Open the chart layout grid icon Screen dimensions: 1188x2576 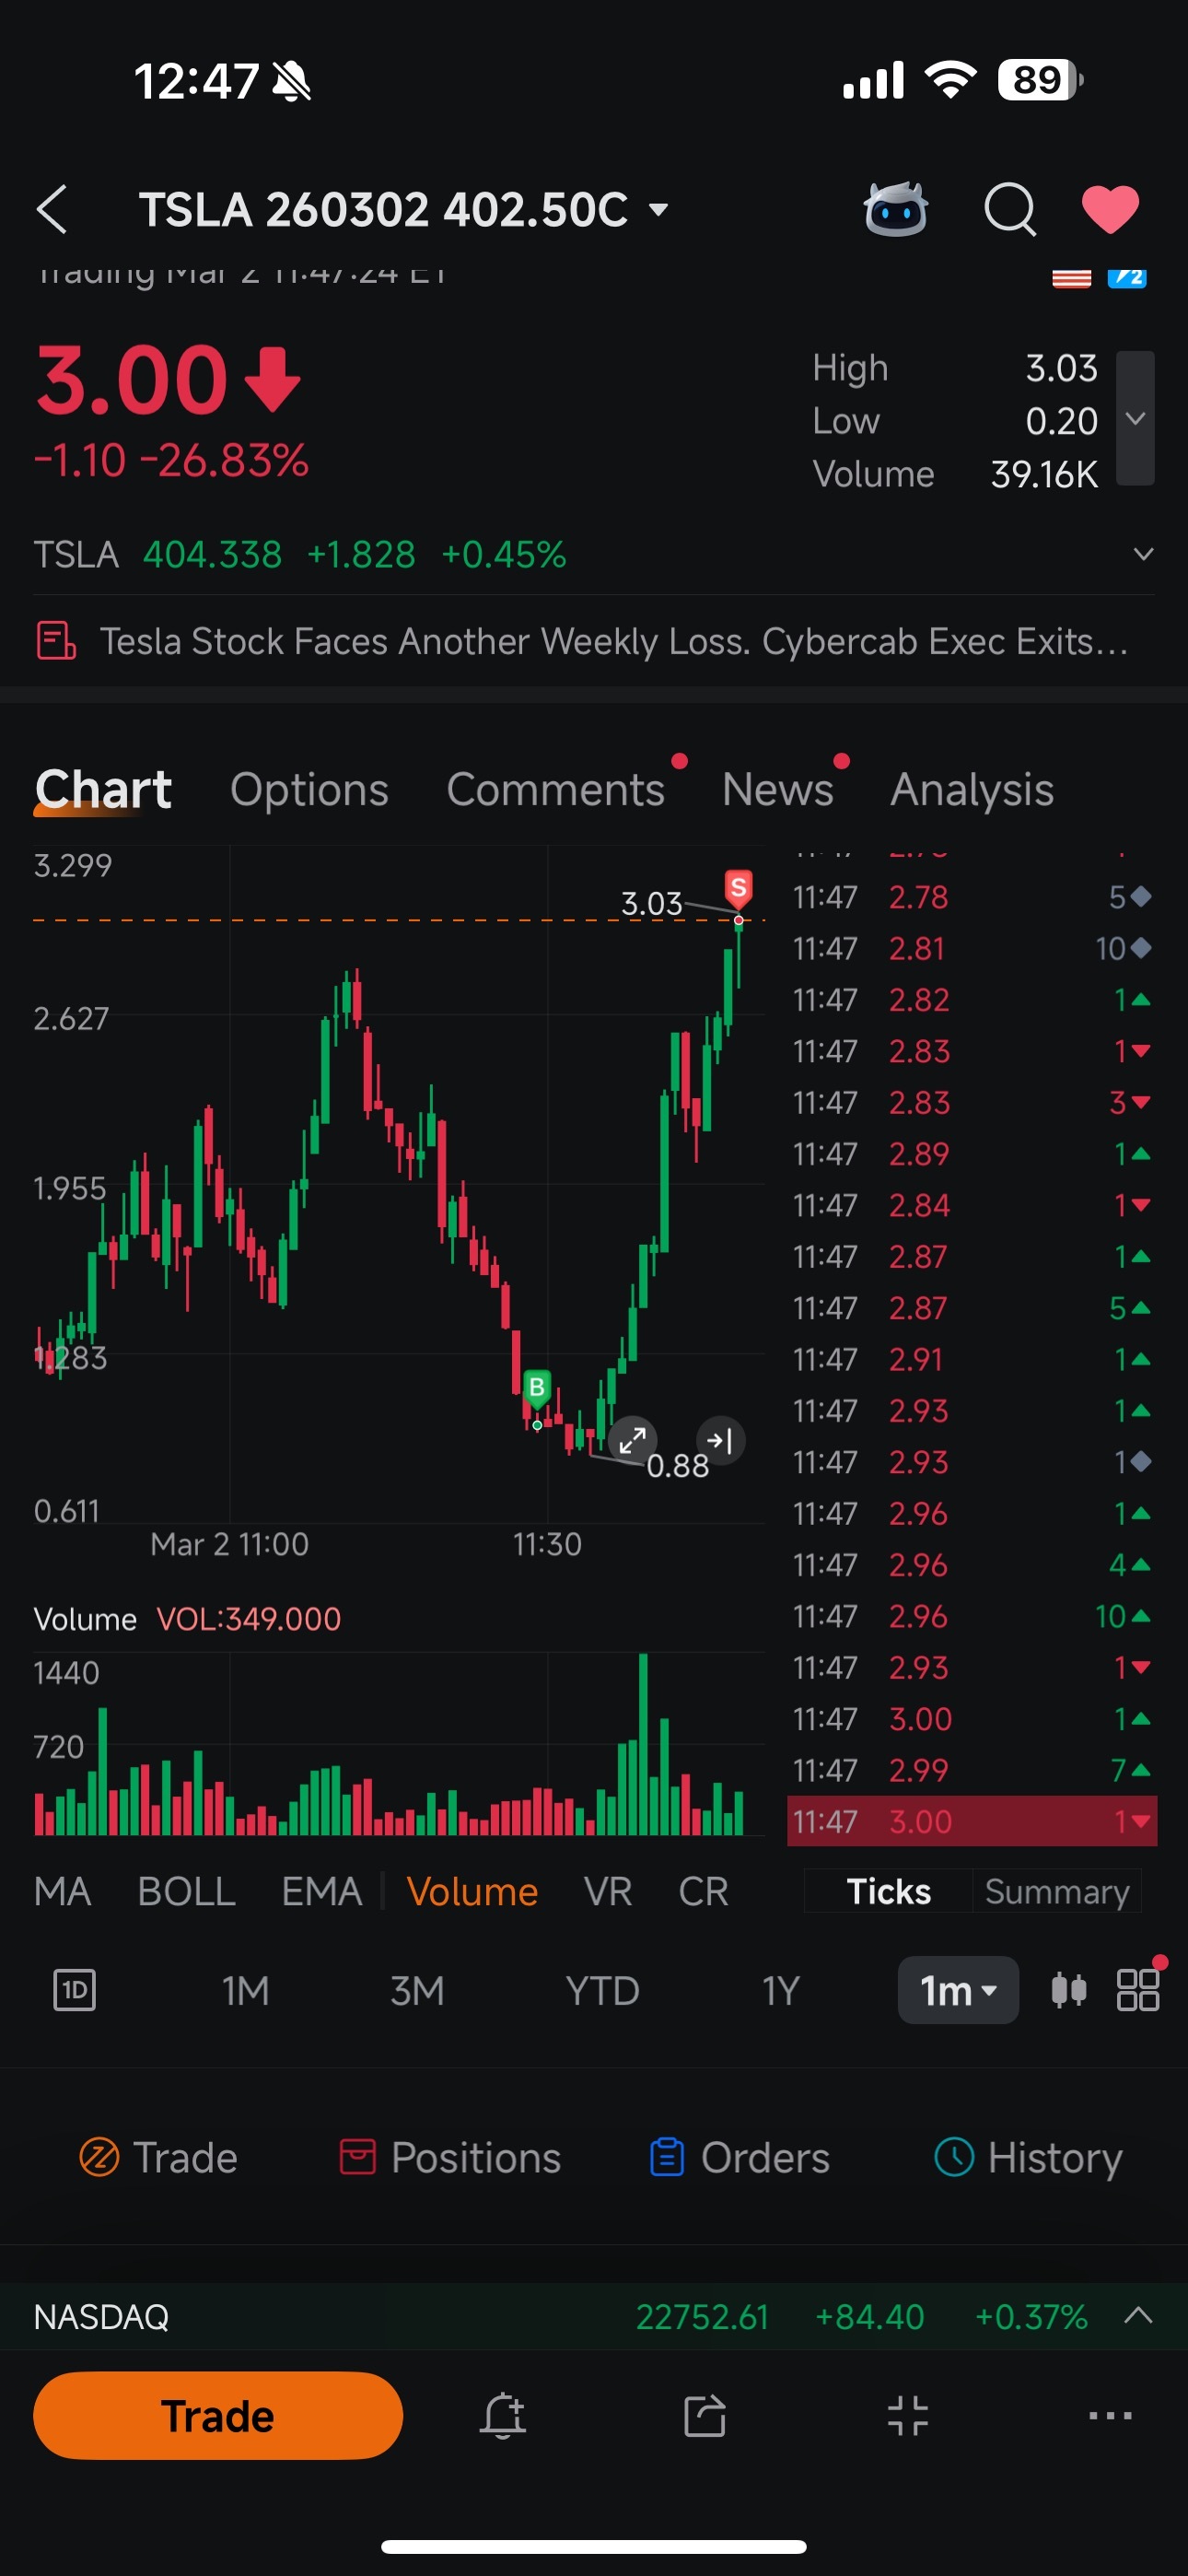point(1137,1990)
